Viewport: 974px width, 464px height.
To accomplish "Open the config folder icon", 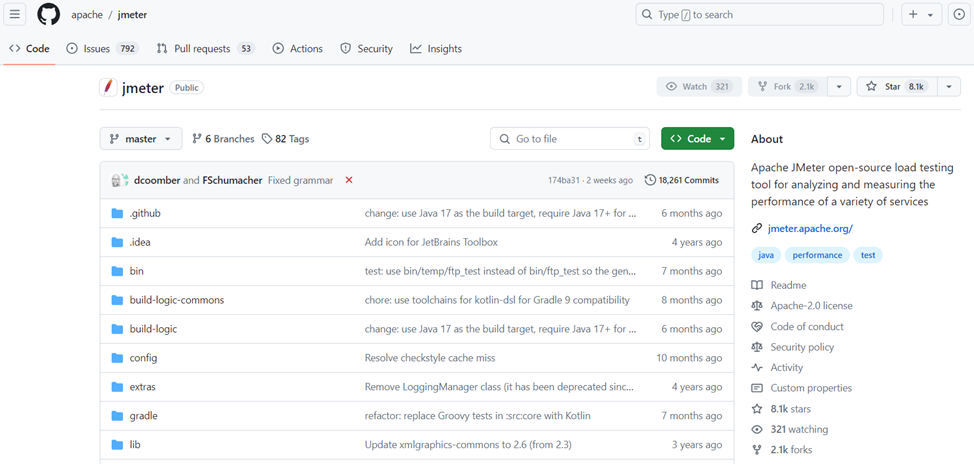I will click(117, 358).
